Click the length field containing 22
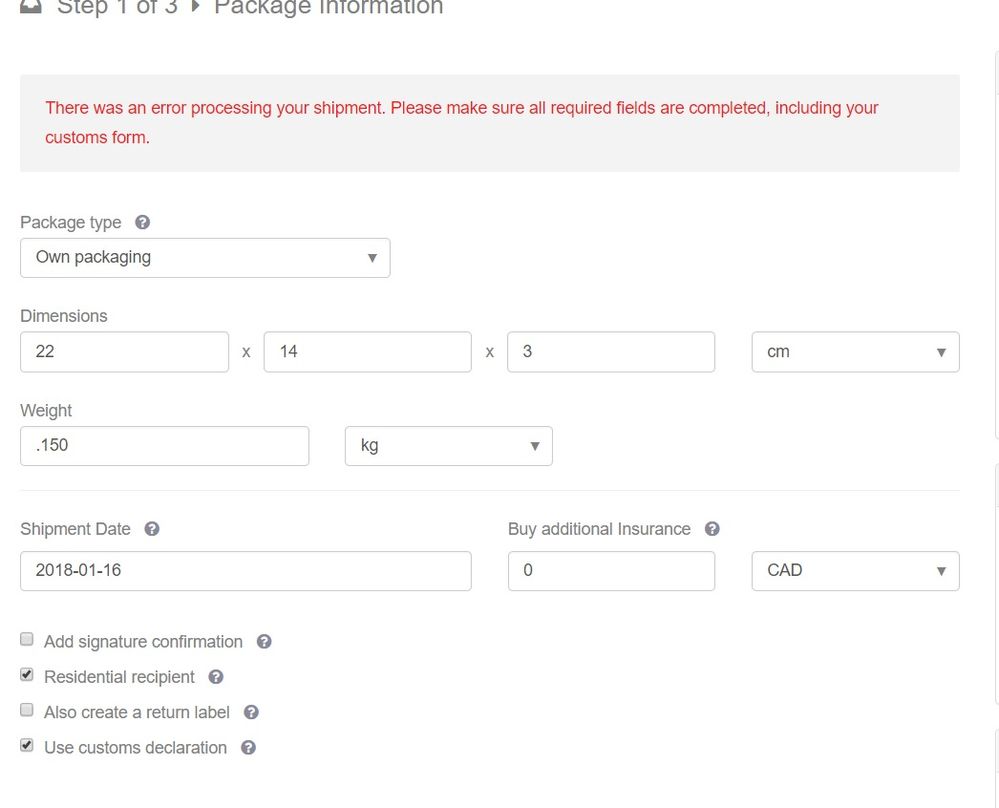The height and width of the screenshot is (808, 999). pos(124,352)
